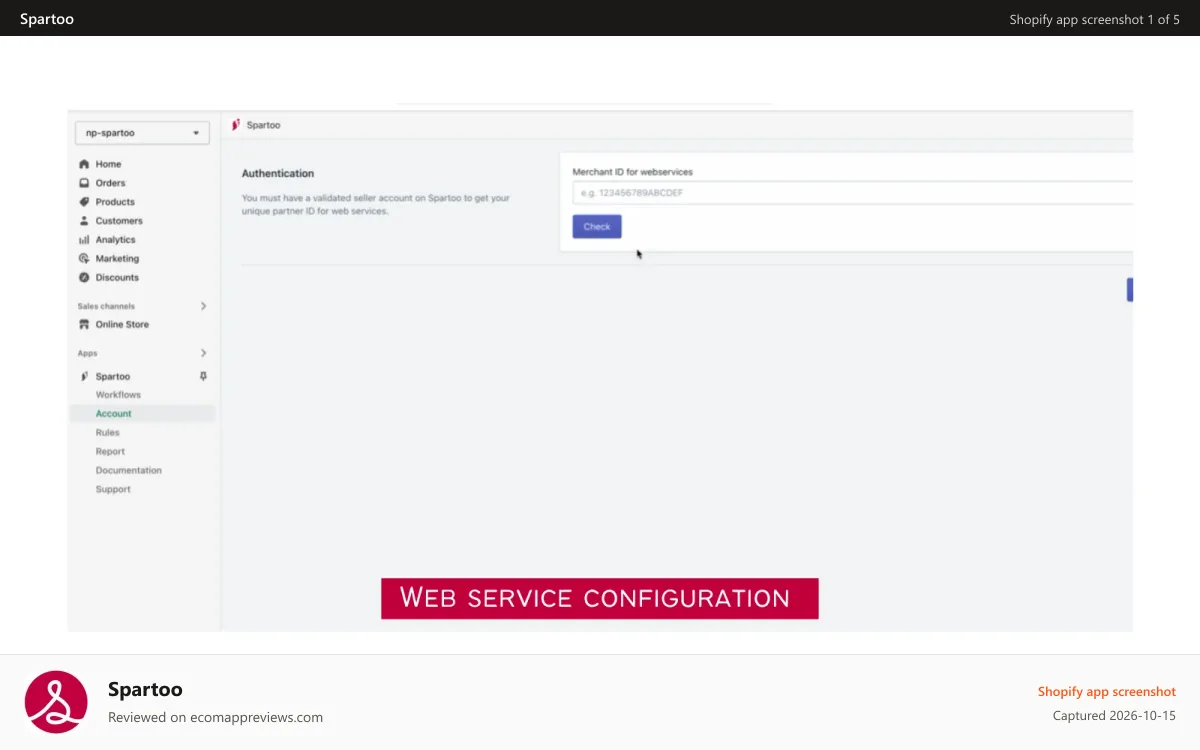Expand the Sales channels chevron

pyautogui.click(x=203, y=306)
